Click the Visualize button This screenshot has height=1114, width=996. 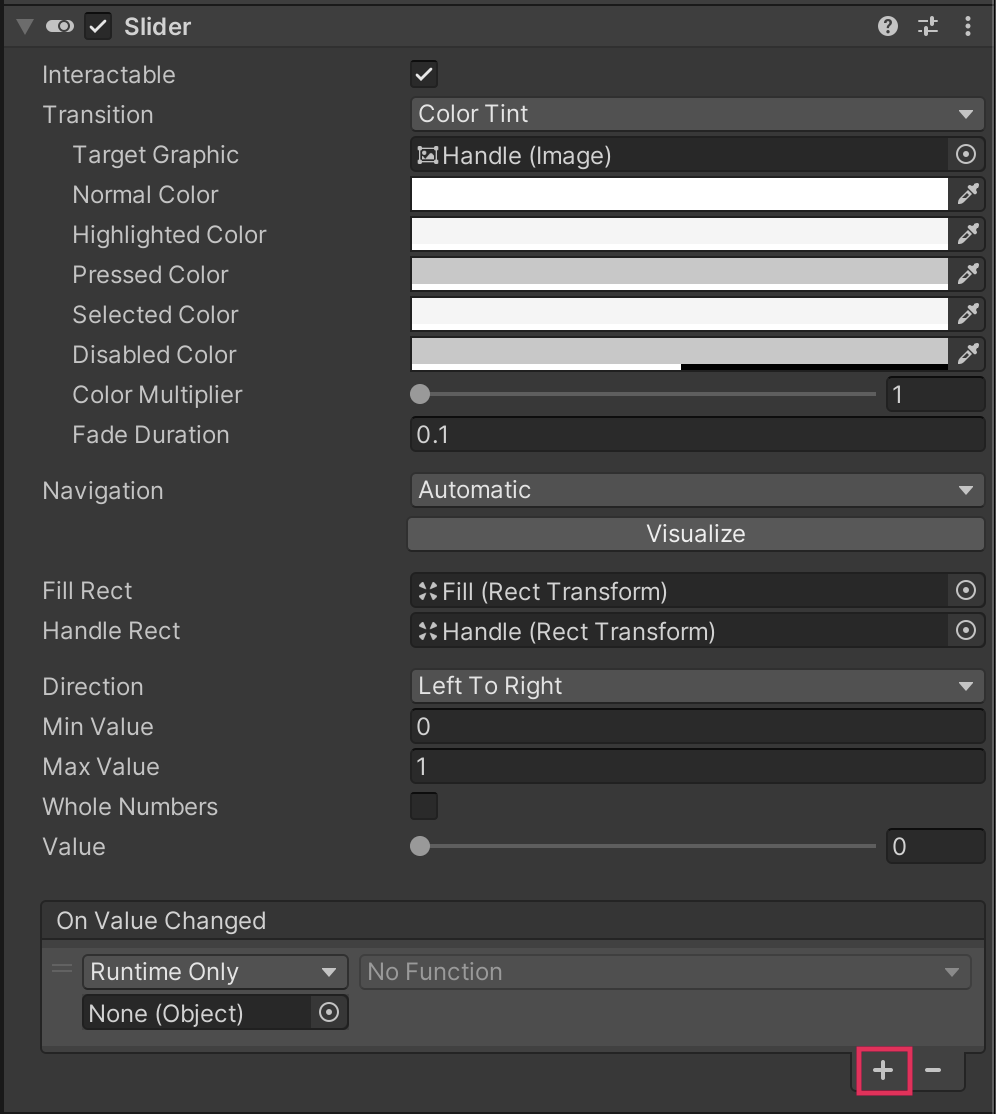click(696, 534)
